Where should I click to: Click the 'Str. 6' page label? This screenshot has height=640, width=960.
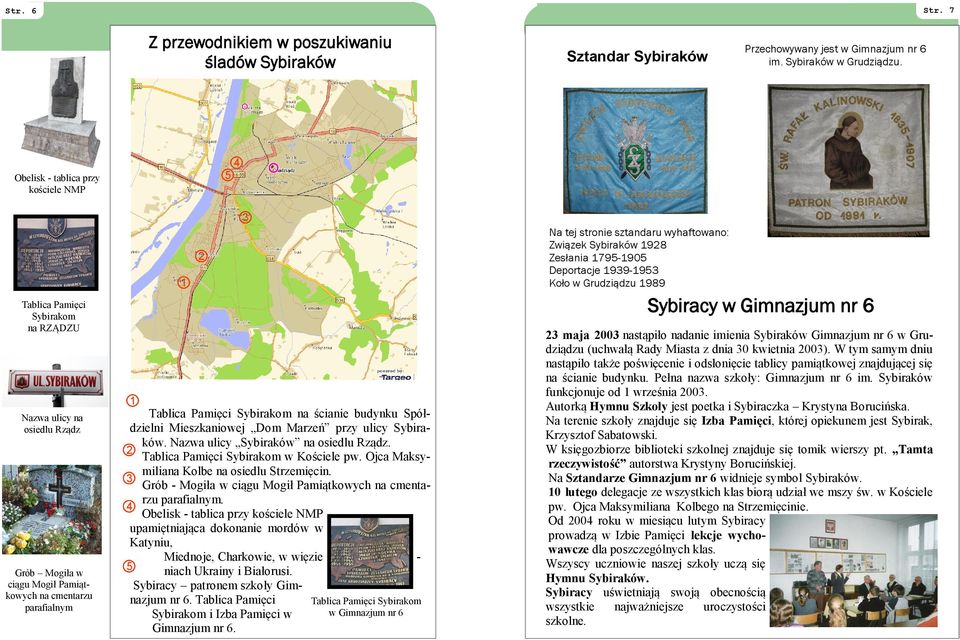[x=21, y=10]
